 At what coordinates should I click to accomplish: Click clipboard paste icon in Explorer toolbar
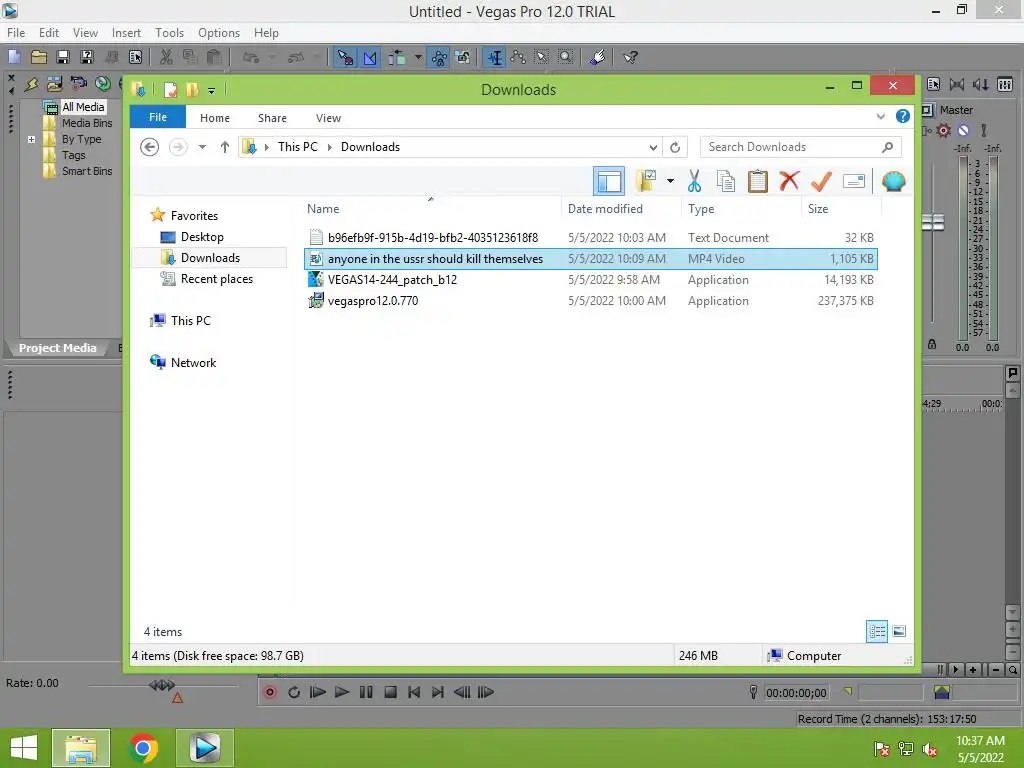tap(757, 181)
